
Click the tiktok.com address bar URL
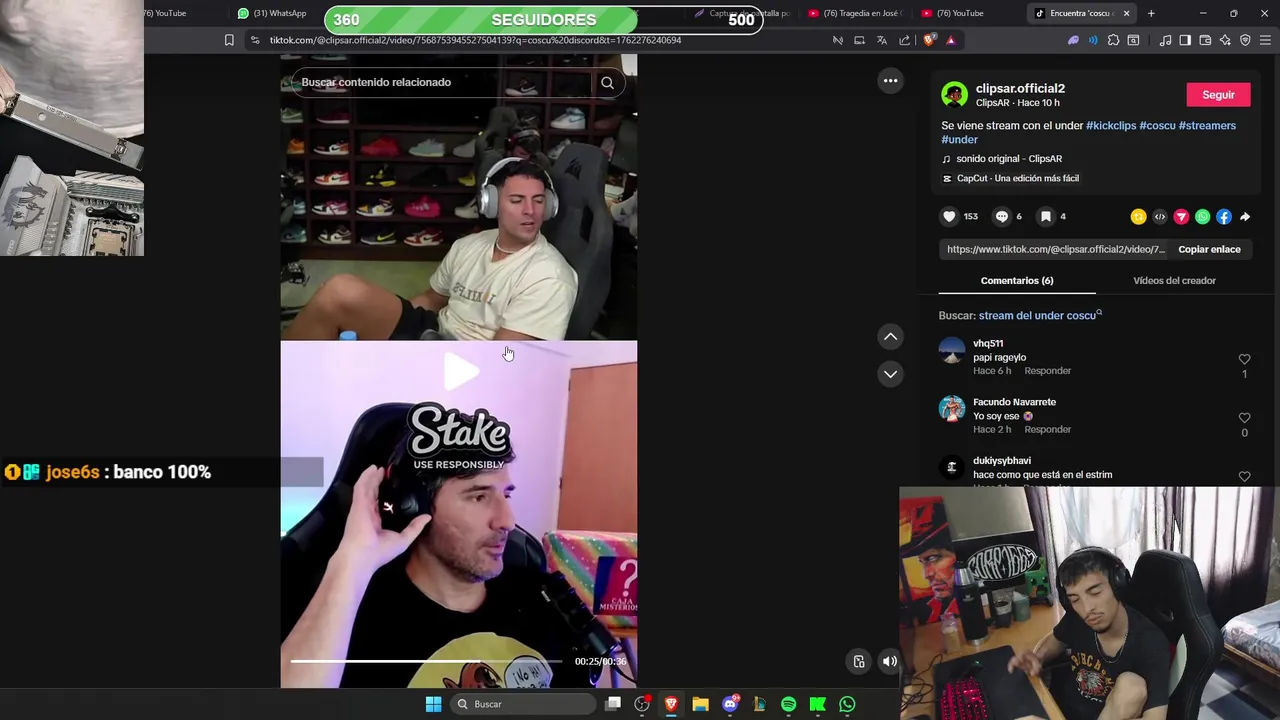point(475,40)
